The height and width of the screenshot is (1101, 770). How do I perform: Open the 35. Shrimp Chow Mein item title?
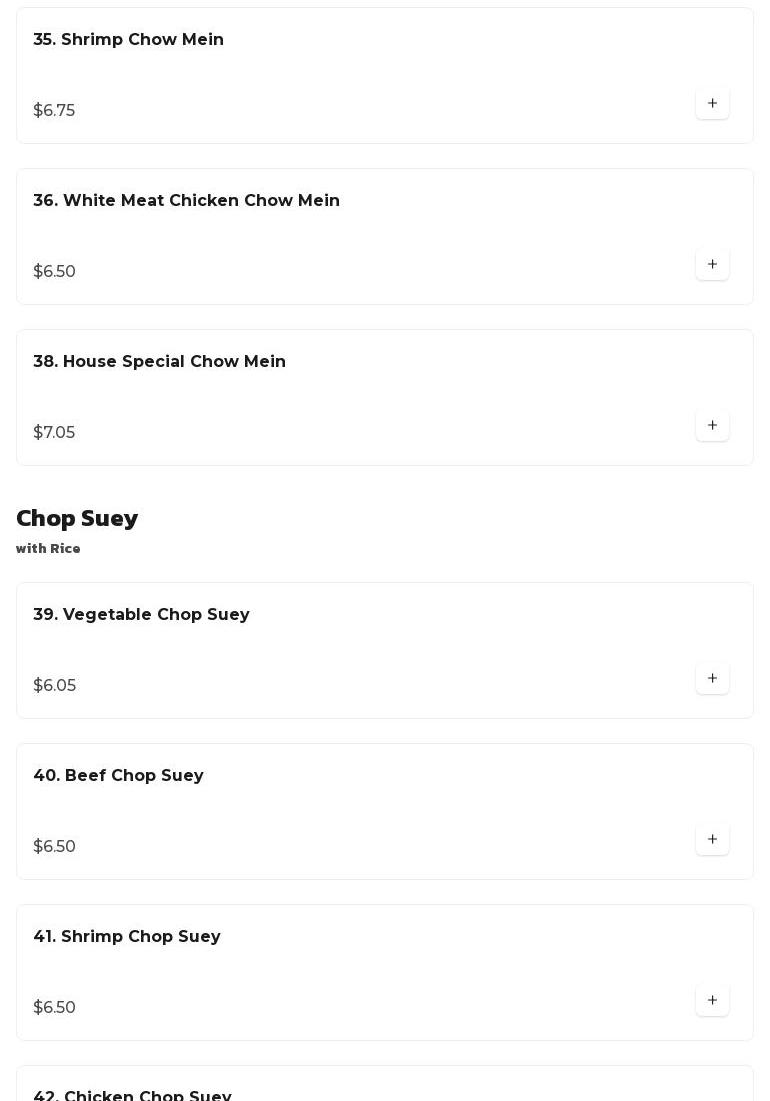pos(128,40)
